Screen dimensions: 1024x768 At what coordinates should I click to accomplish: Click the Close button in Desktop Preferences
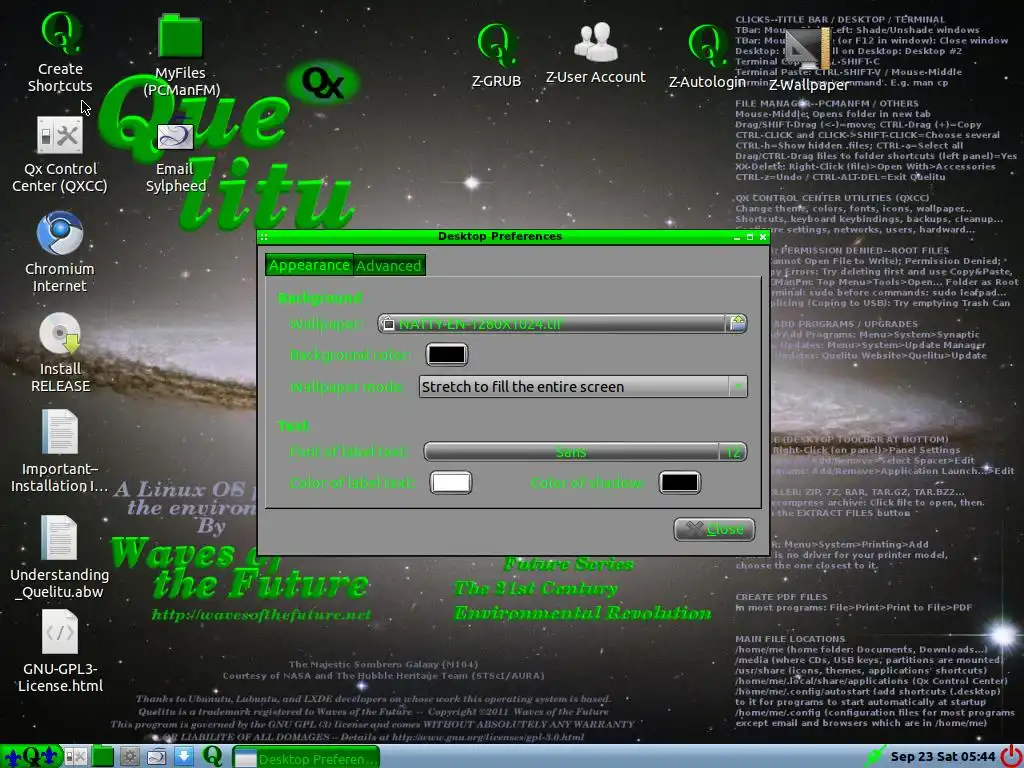point(714,529)
